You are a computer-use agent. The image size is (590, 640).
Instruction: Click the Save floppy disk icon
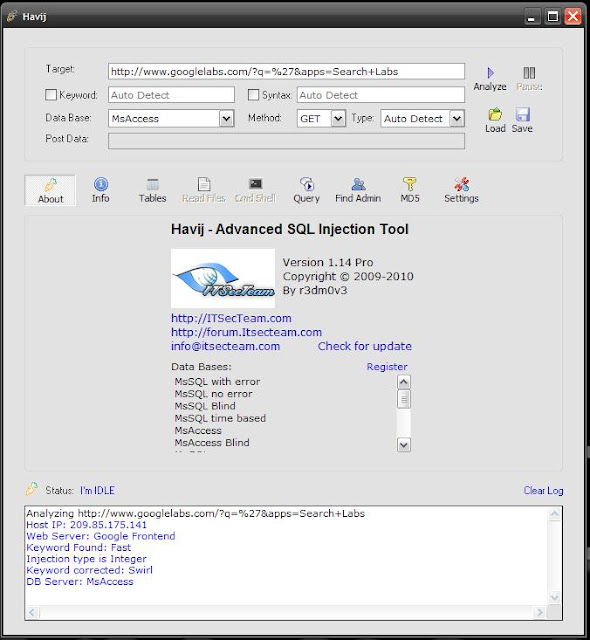click(522, 114)
